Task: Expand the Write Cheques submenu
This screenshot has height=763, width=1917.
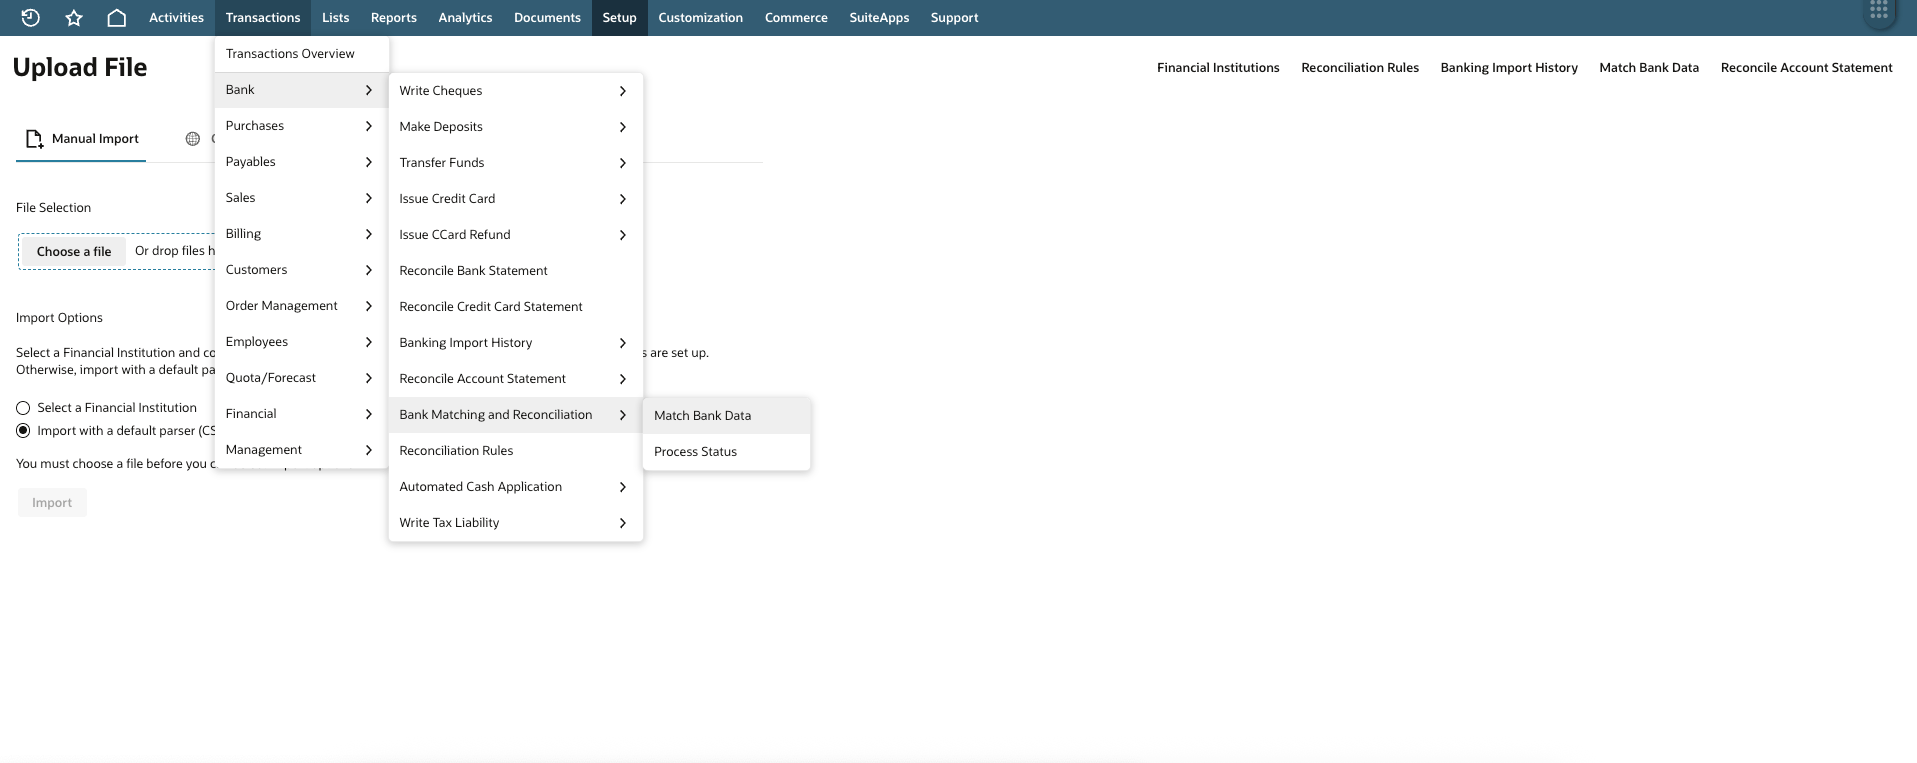Action: pos(515,91)
